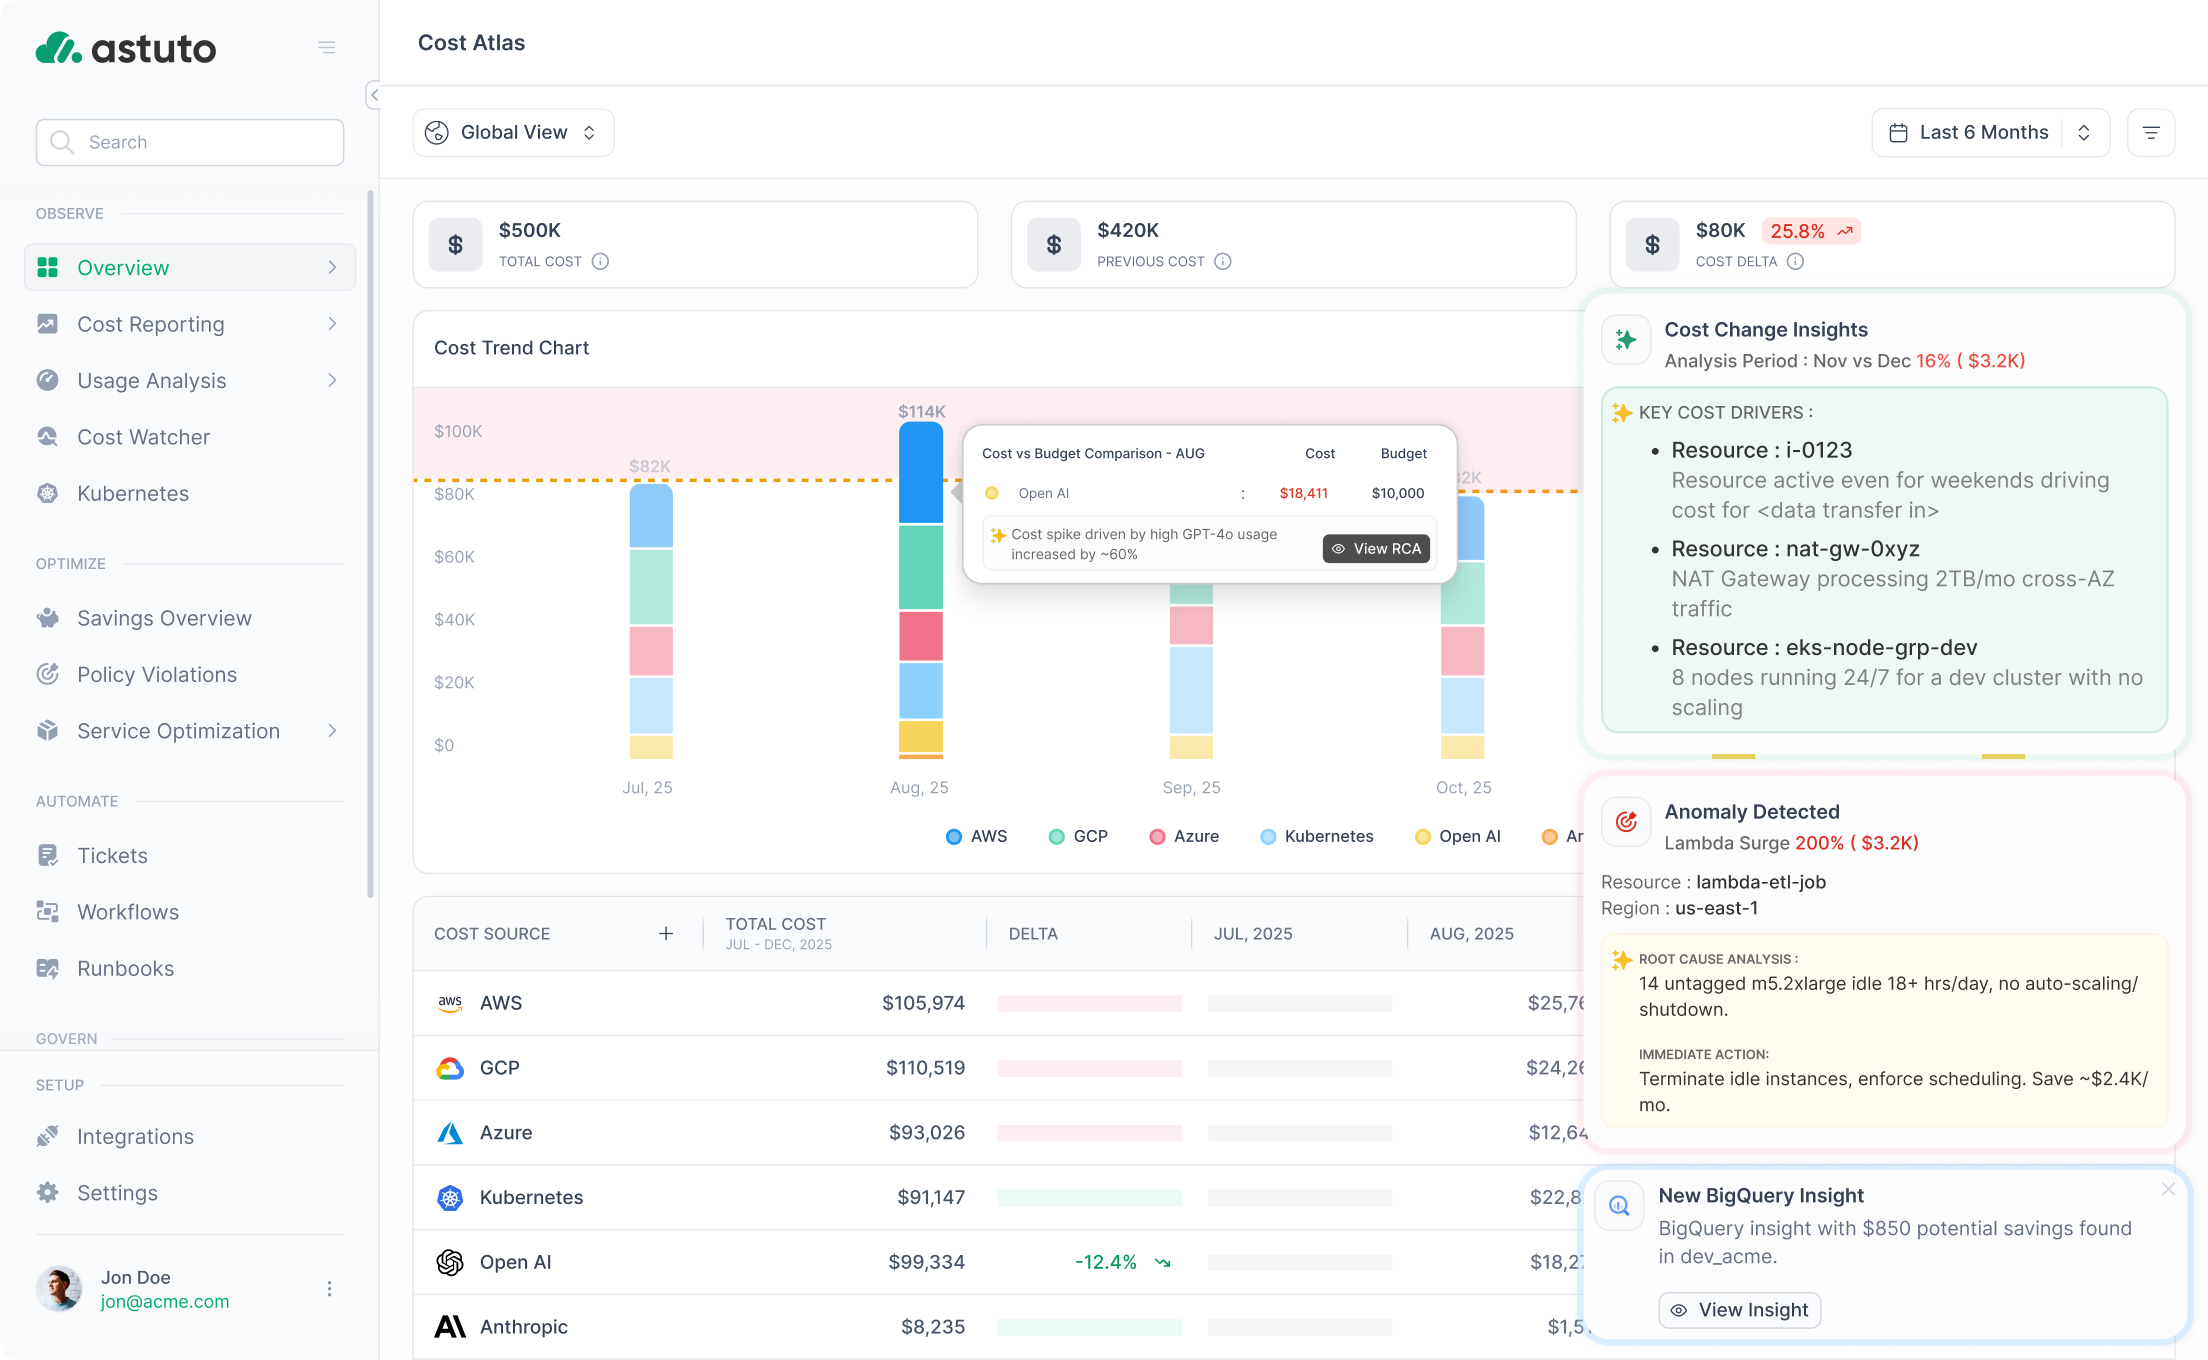Add a column with Cost Source plus icon

pyautogui.click(x=666, y=933)
